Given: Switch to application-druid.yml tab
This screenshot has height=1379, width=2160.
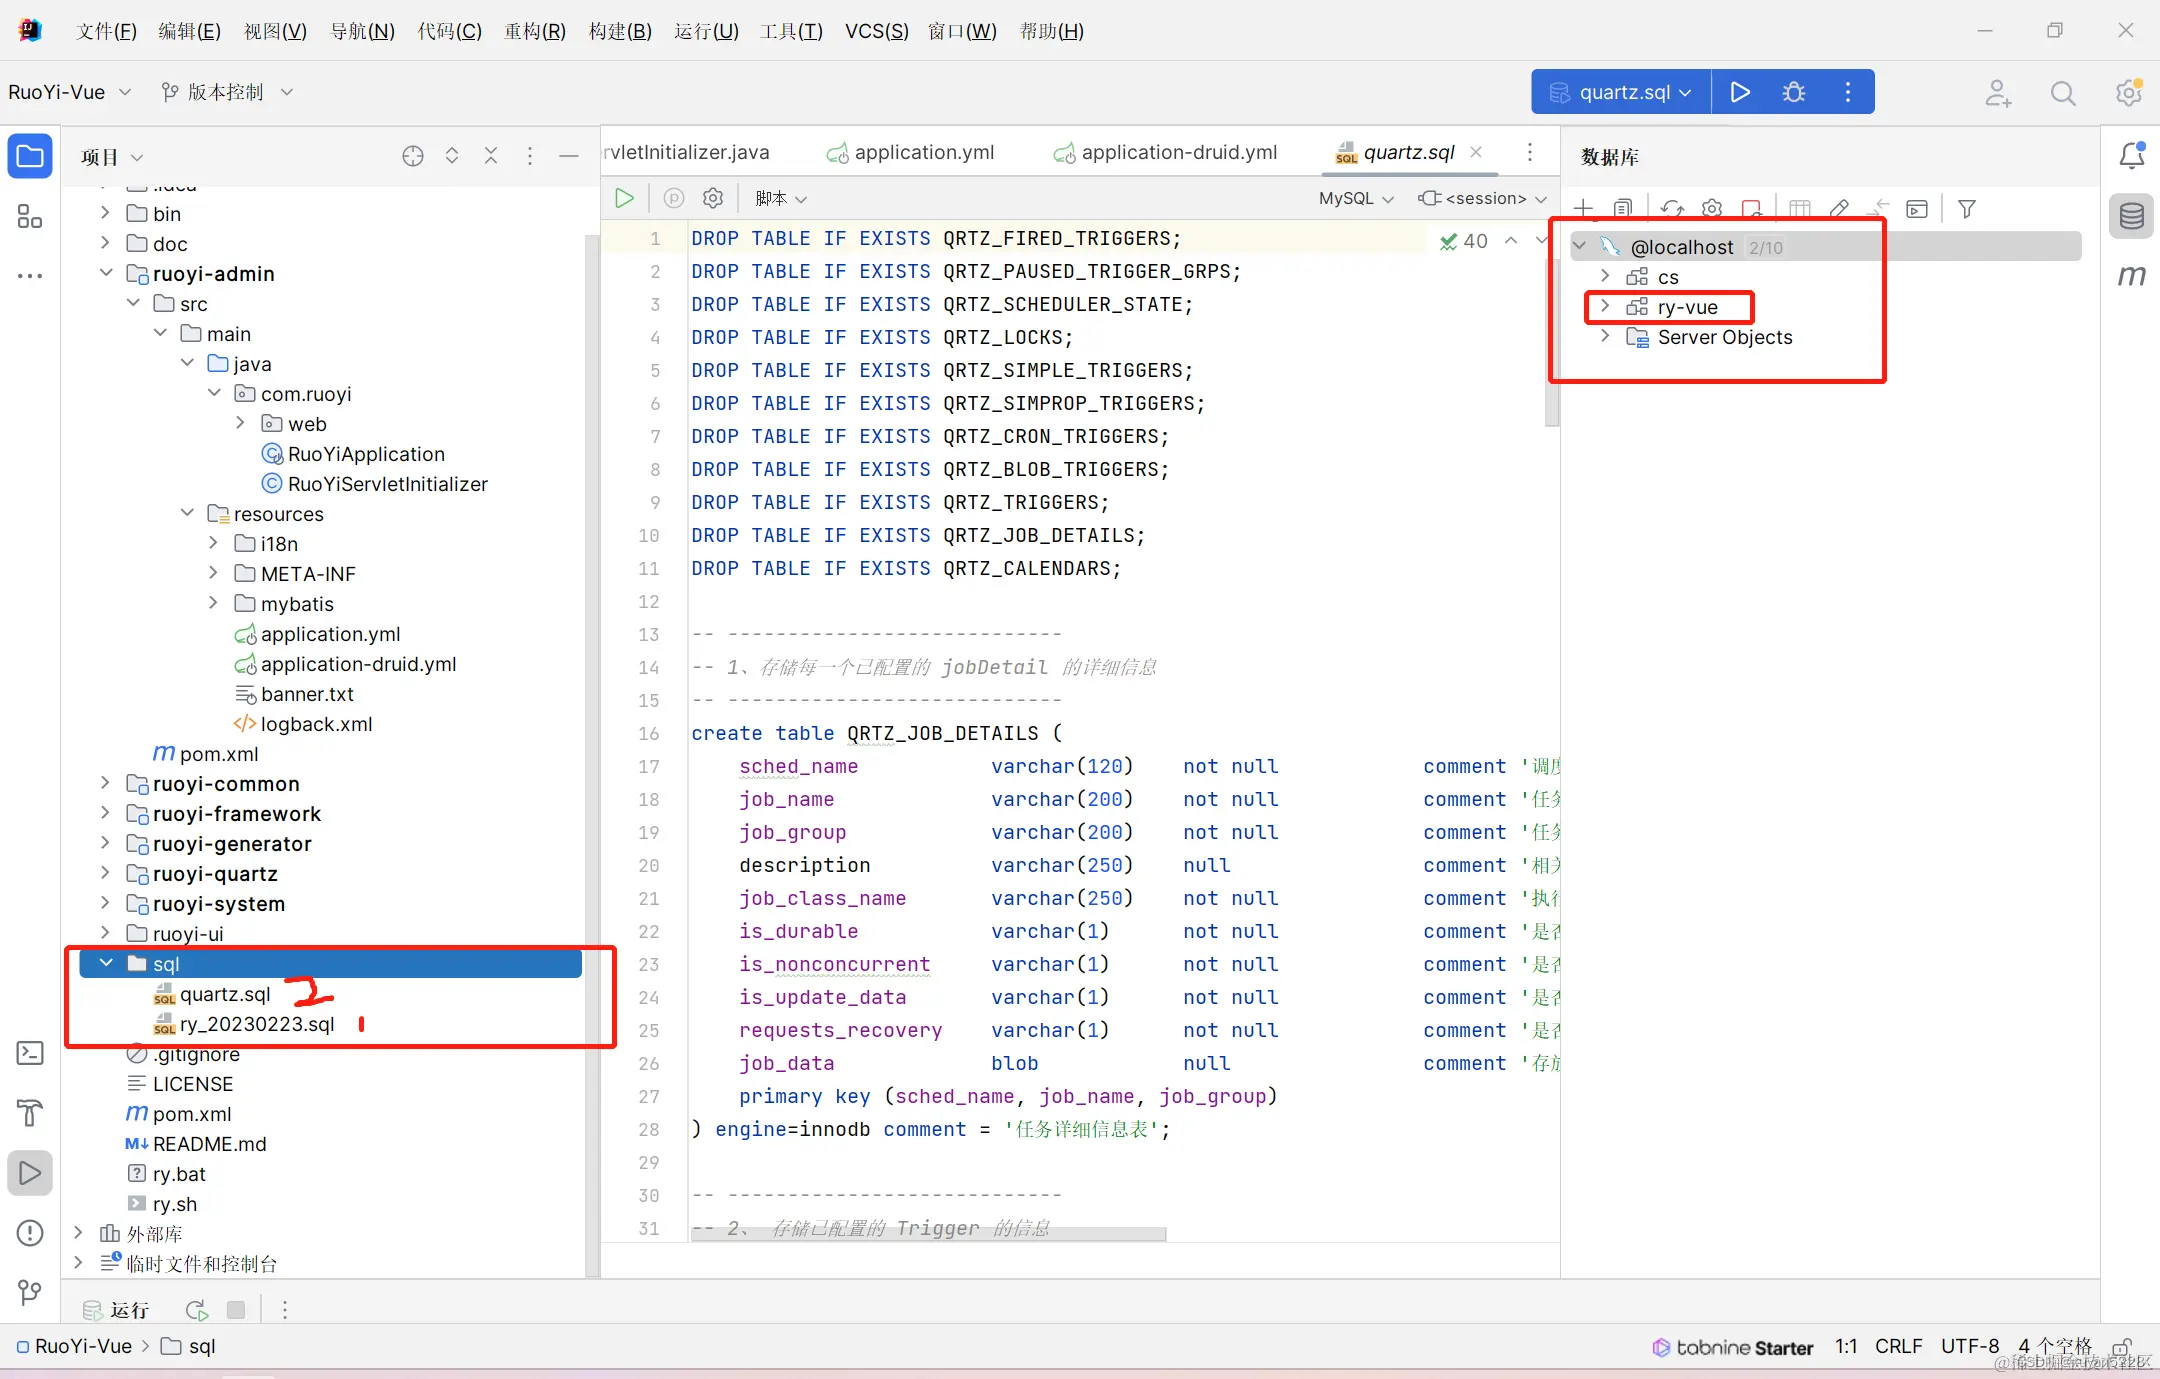Looking at the screenshot, I should (1178, 152).
